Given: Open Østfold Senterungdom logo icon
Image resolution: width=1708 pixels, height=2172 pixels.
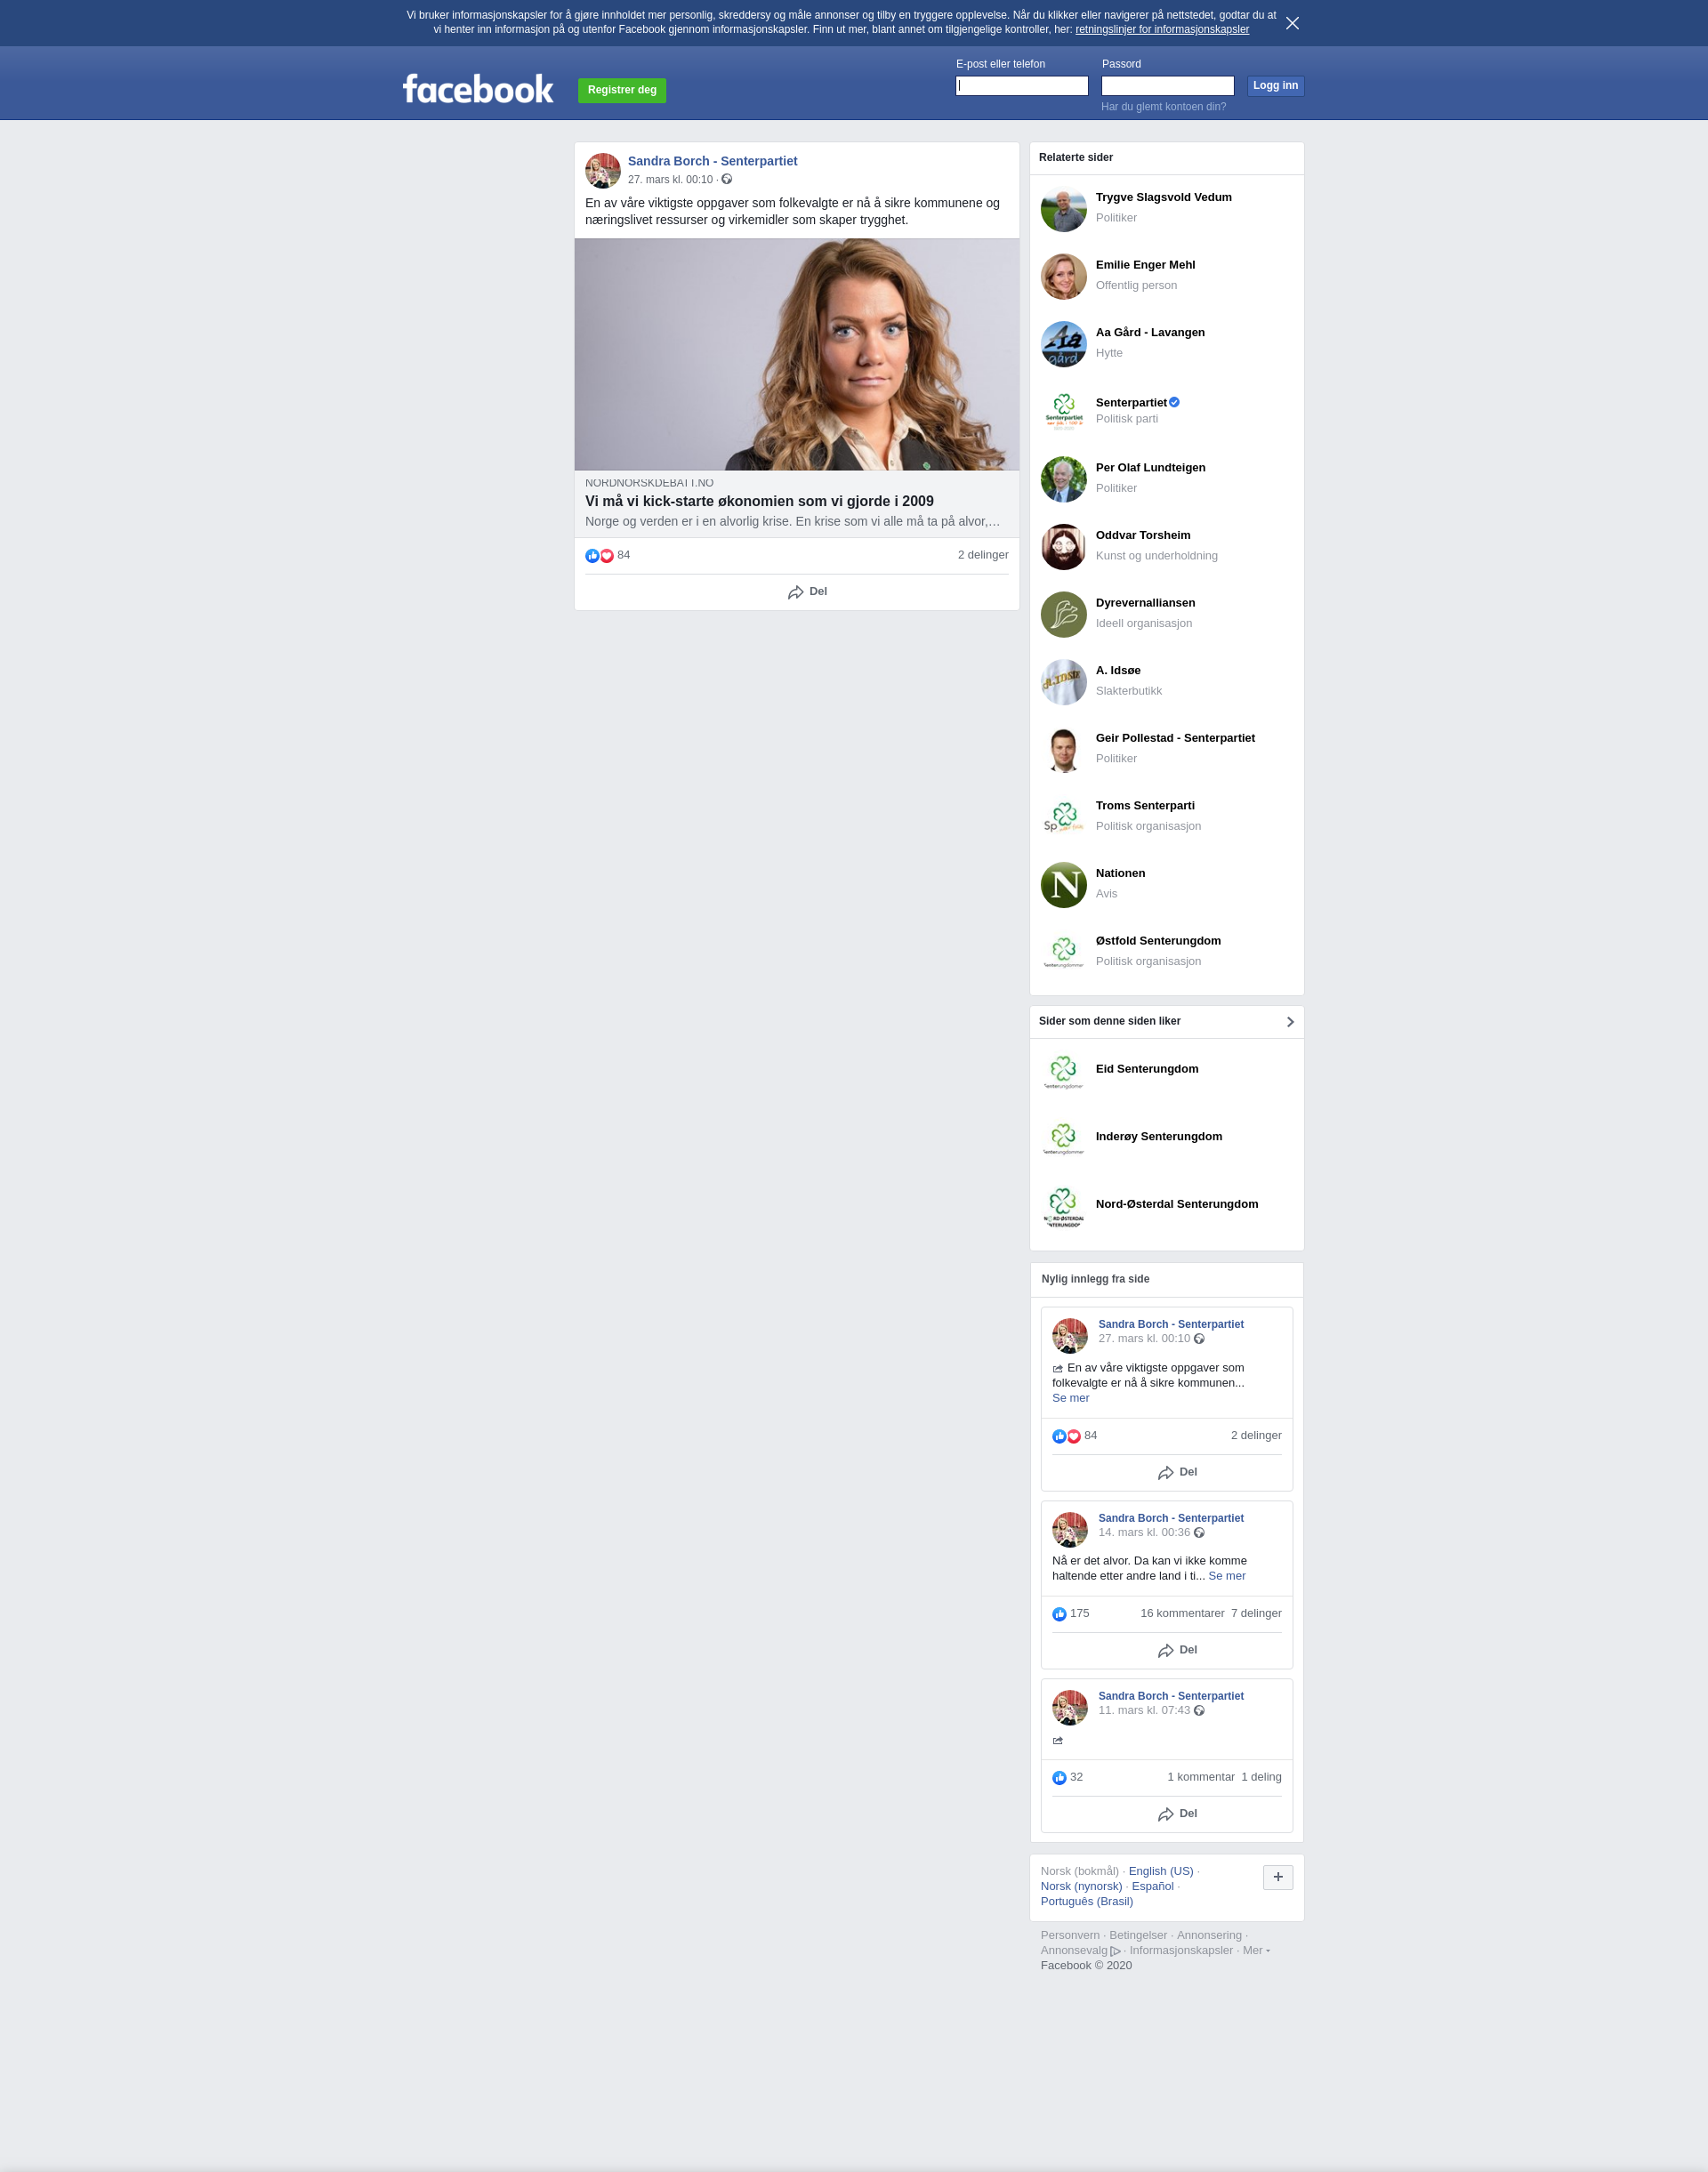Looking at the screenshot, I should pos(1063,952).
